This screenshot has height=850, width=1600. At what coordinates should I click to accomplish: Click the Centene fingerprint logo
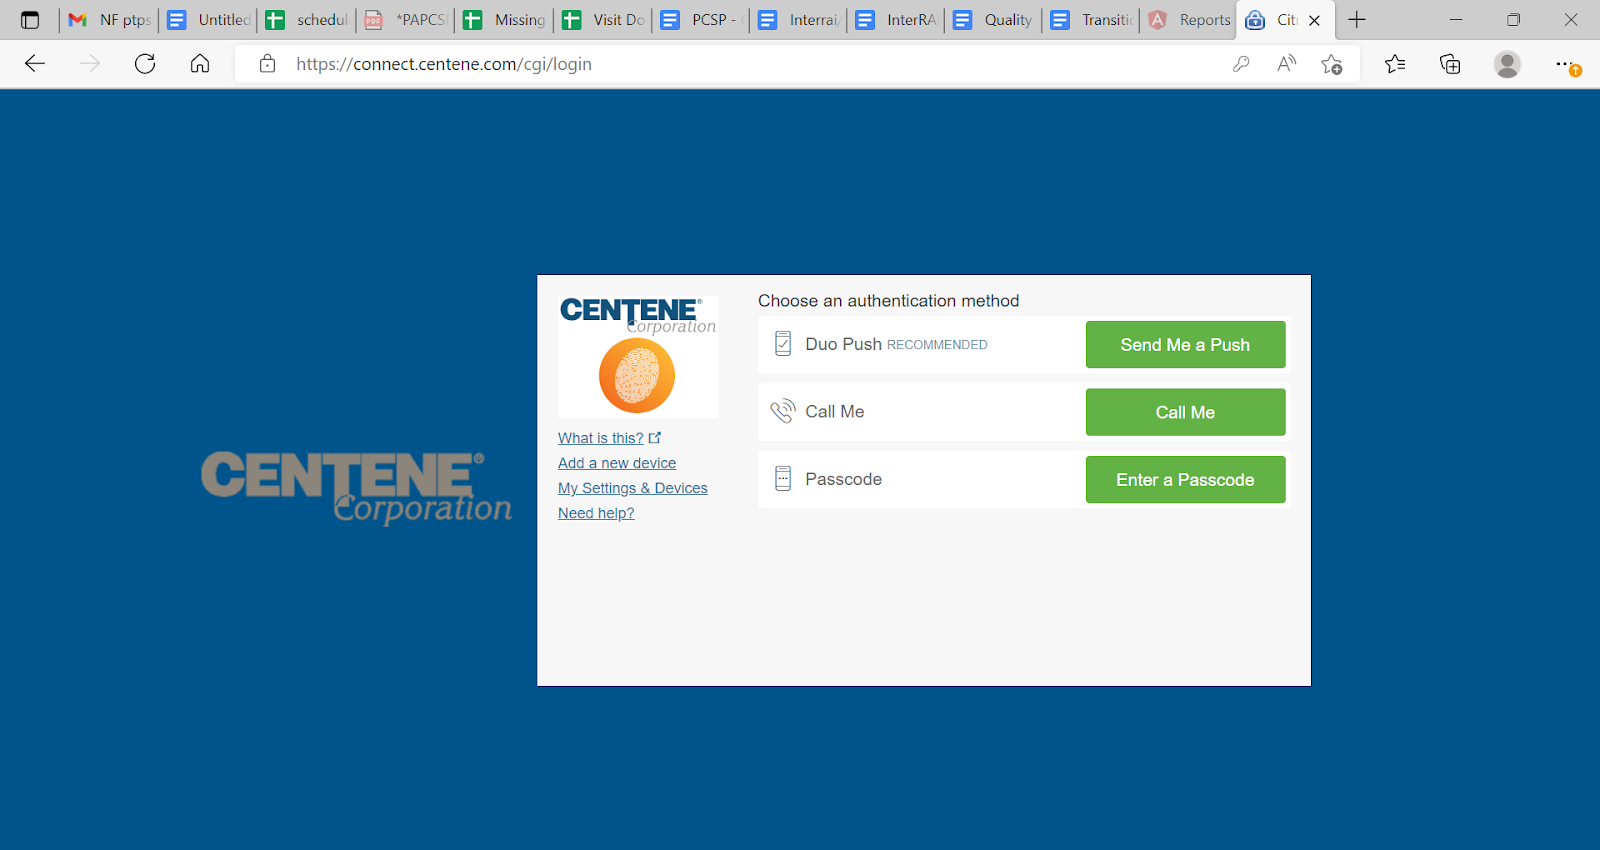tap(637, 376)
